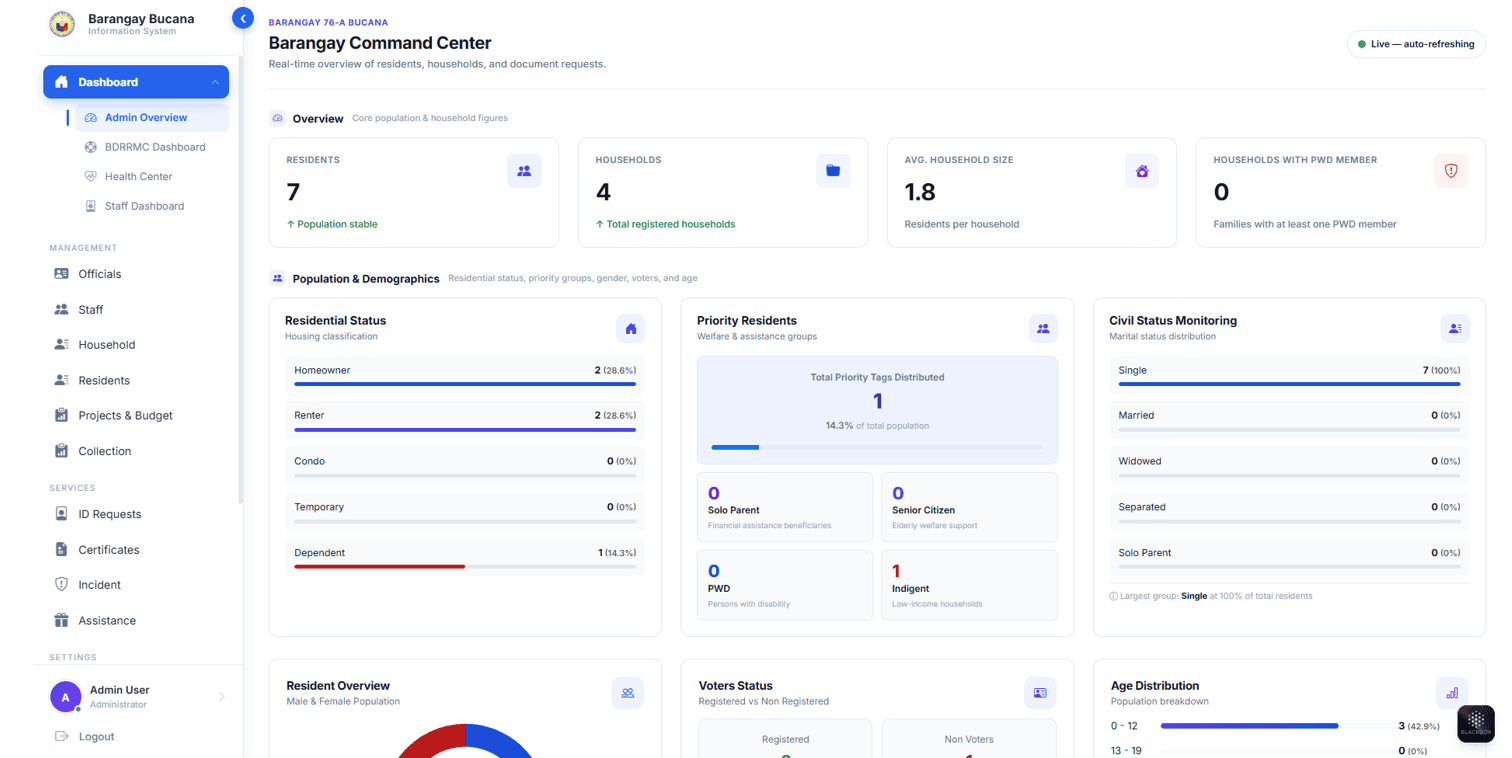
Task: Click the Live auto-refreshing status badge
Action: pyautogui.click(x=1416, y=44)
